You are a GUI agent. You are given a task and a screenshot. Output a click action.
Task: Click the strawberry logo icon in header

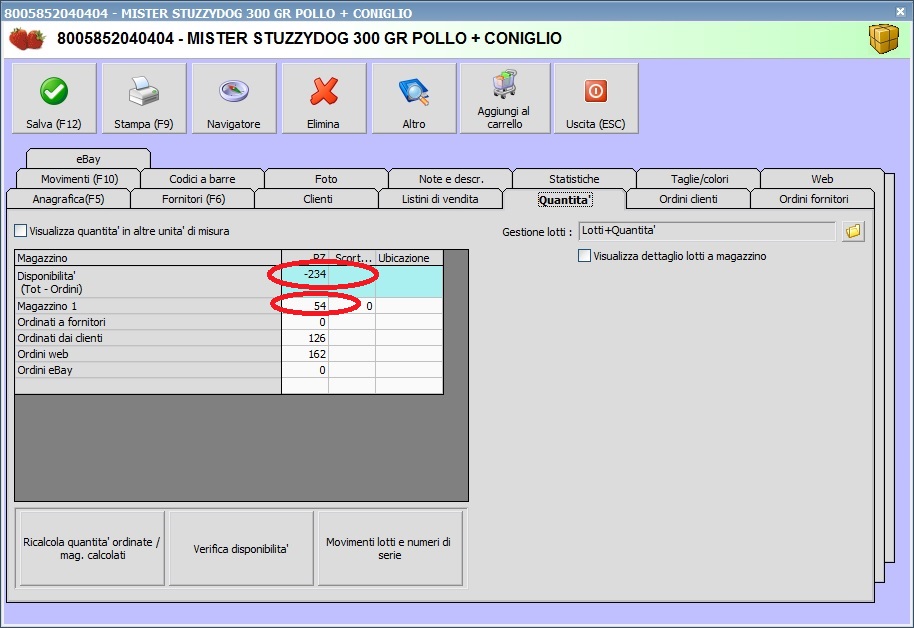(27, 39)
